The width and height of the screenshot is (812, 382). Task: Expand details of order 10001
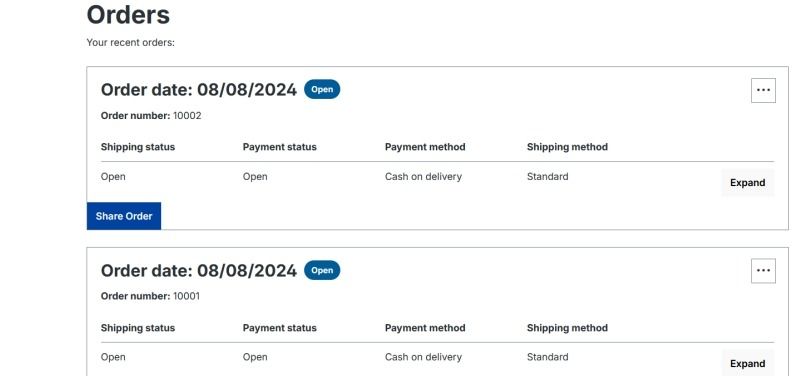(x=747, y=363)
